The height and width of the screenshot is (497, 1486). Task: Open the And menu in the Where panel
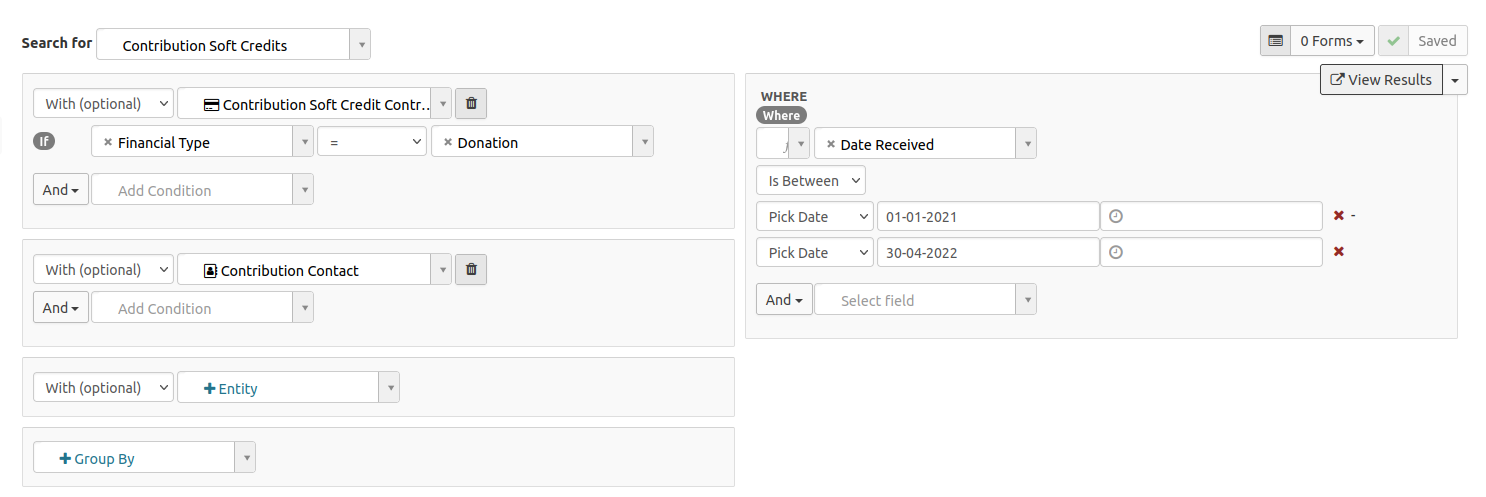coord(785,300)
